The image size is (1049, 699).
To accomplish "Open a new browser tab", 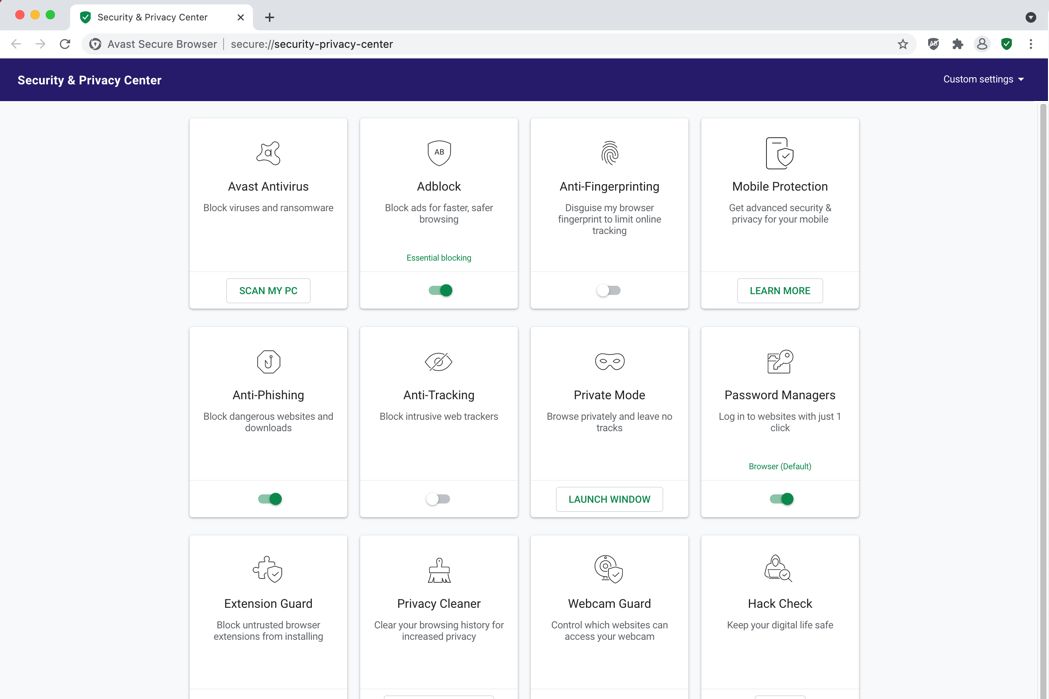I will (270, 17).
